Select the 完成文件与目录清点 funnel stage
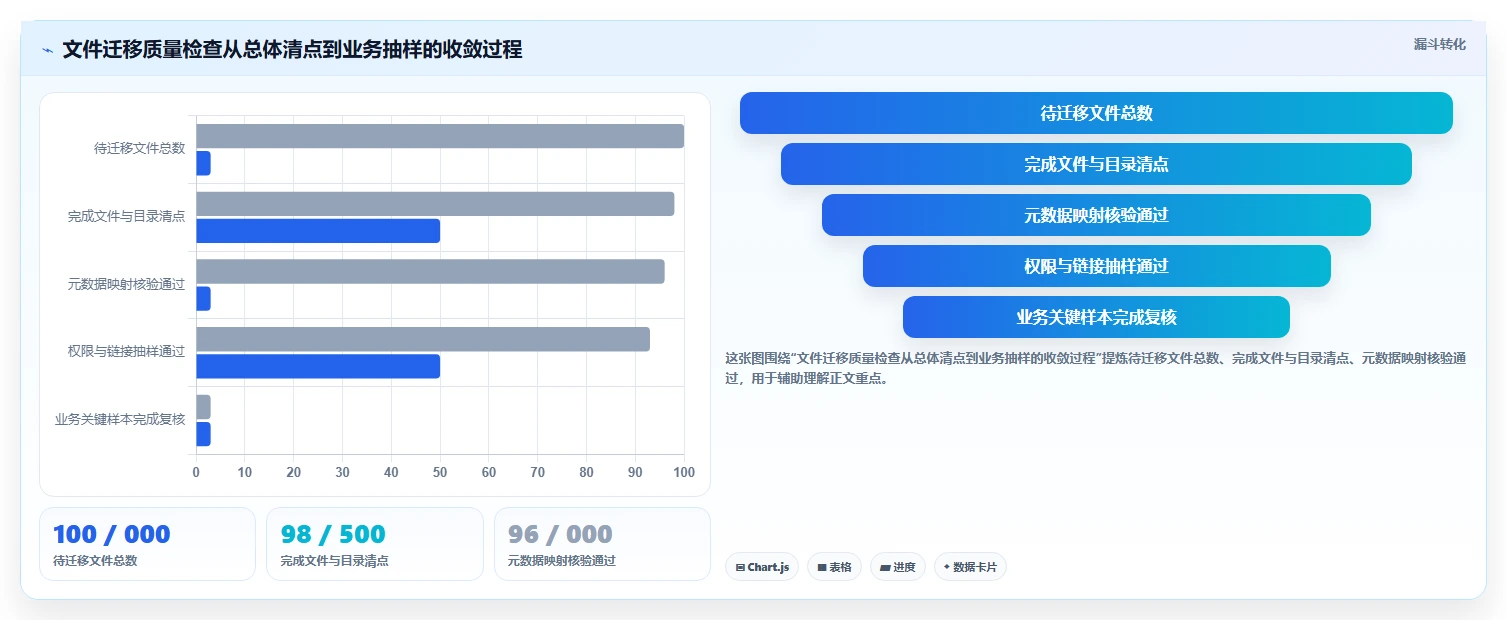Screen dimensions: 1507x620 1096,164
